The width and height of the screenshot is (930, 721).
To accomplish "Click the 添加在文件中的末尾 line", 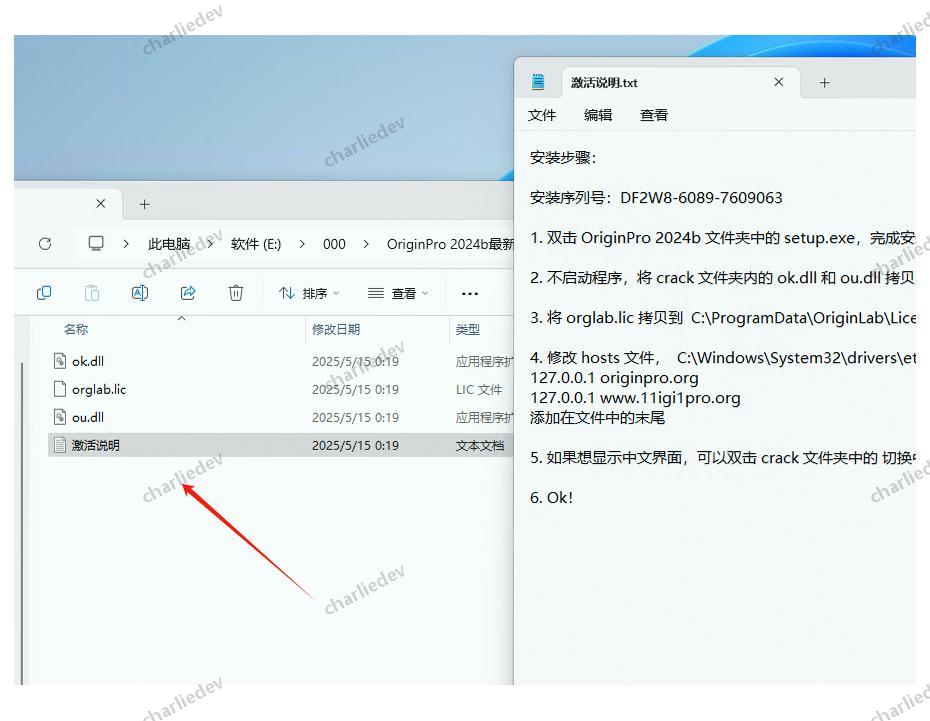I will tap(597, 417).
